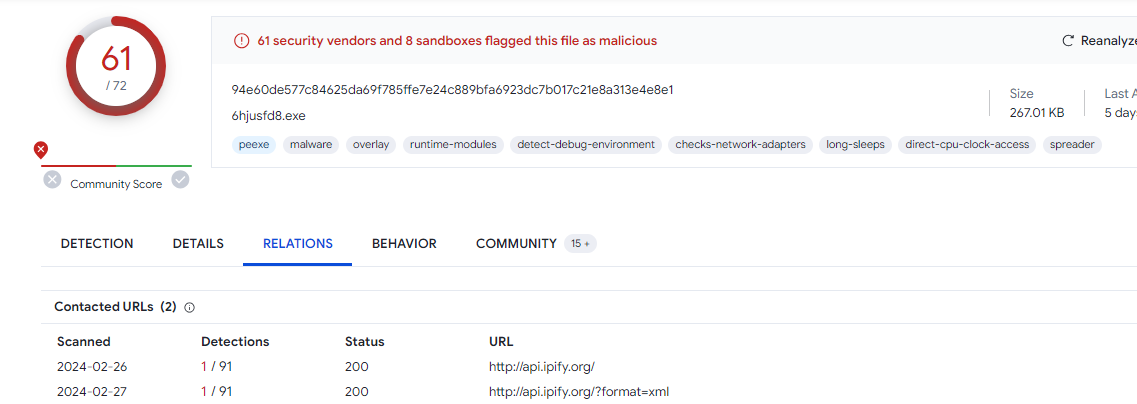Click the peexe tag
The image size is (1137, 404).
coord(255,144)
